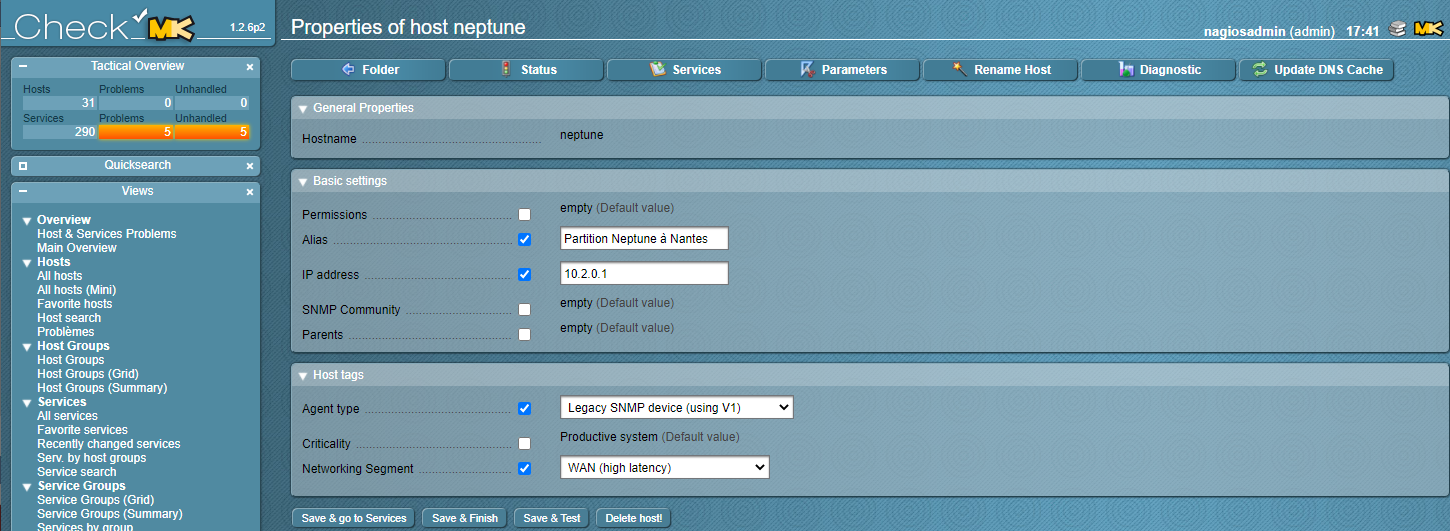Collapse the Basic settings section

click(x=303, y=182)
